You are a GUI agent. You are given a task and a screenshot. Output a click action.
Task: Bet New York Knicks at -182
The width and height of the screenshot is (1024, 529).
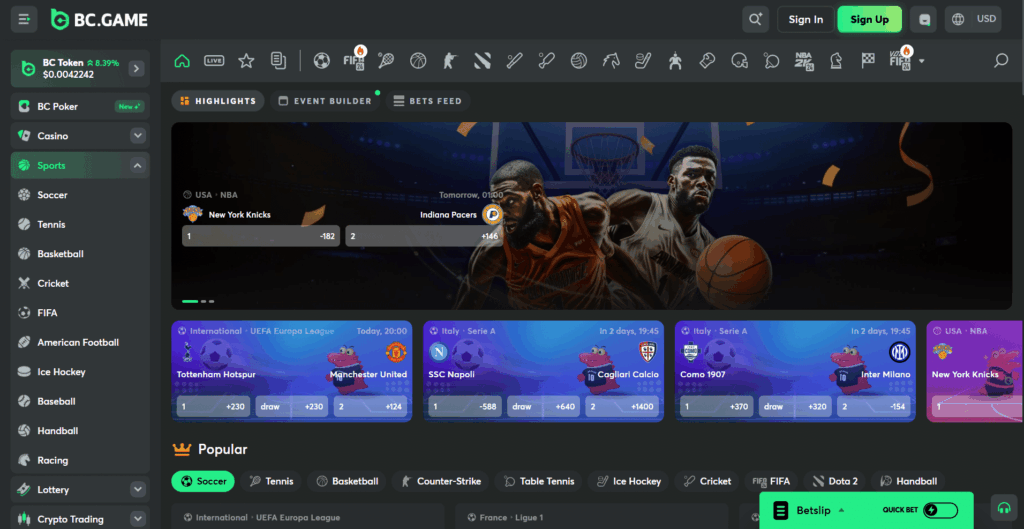261,236
